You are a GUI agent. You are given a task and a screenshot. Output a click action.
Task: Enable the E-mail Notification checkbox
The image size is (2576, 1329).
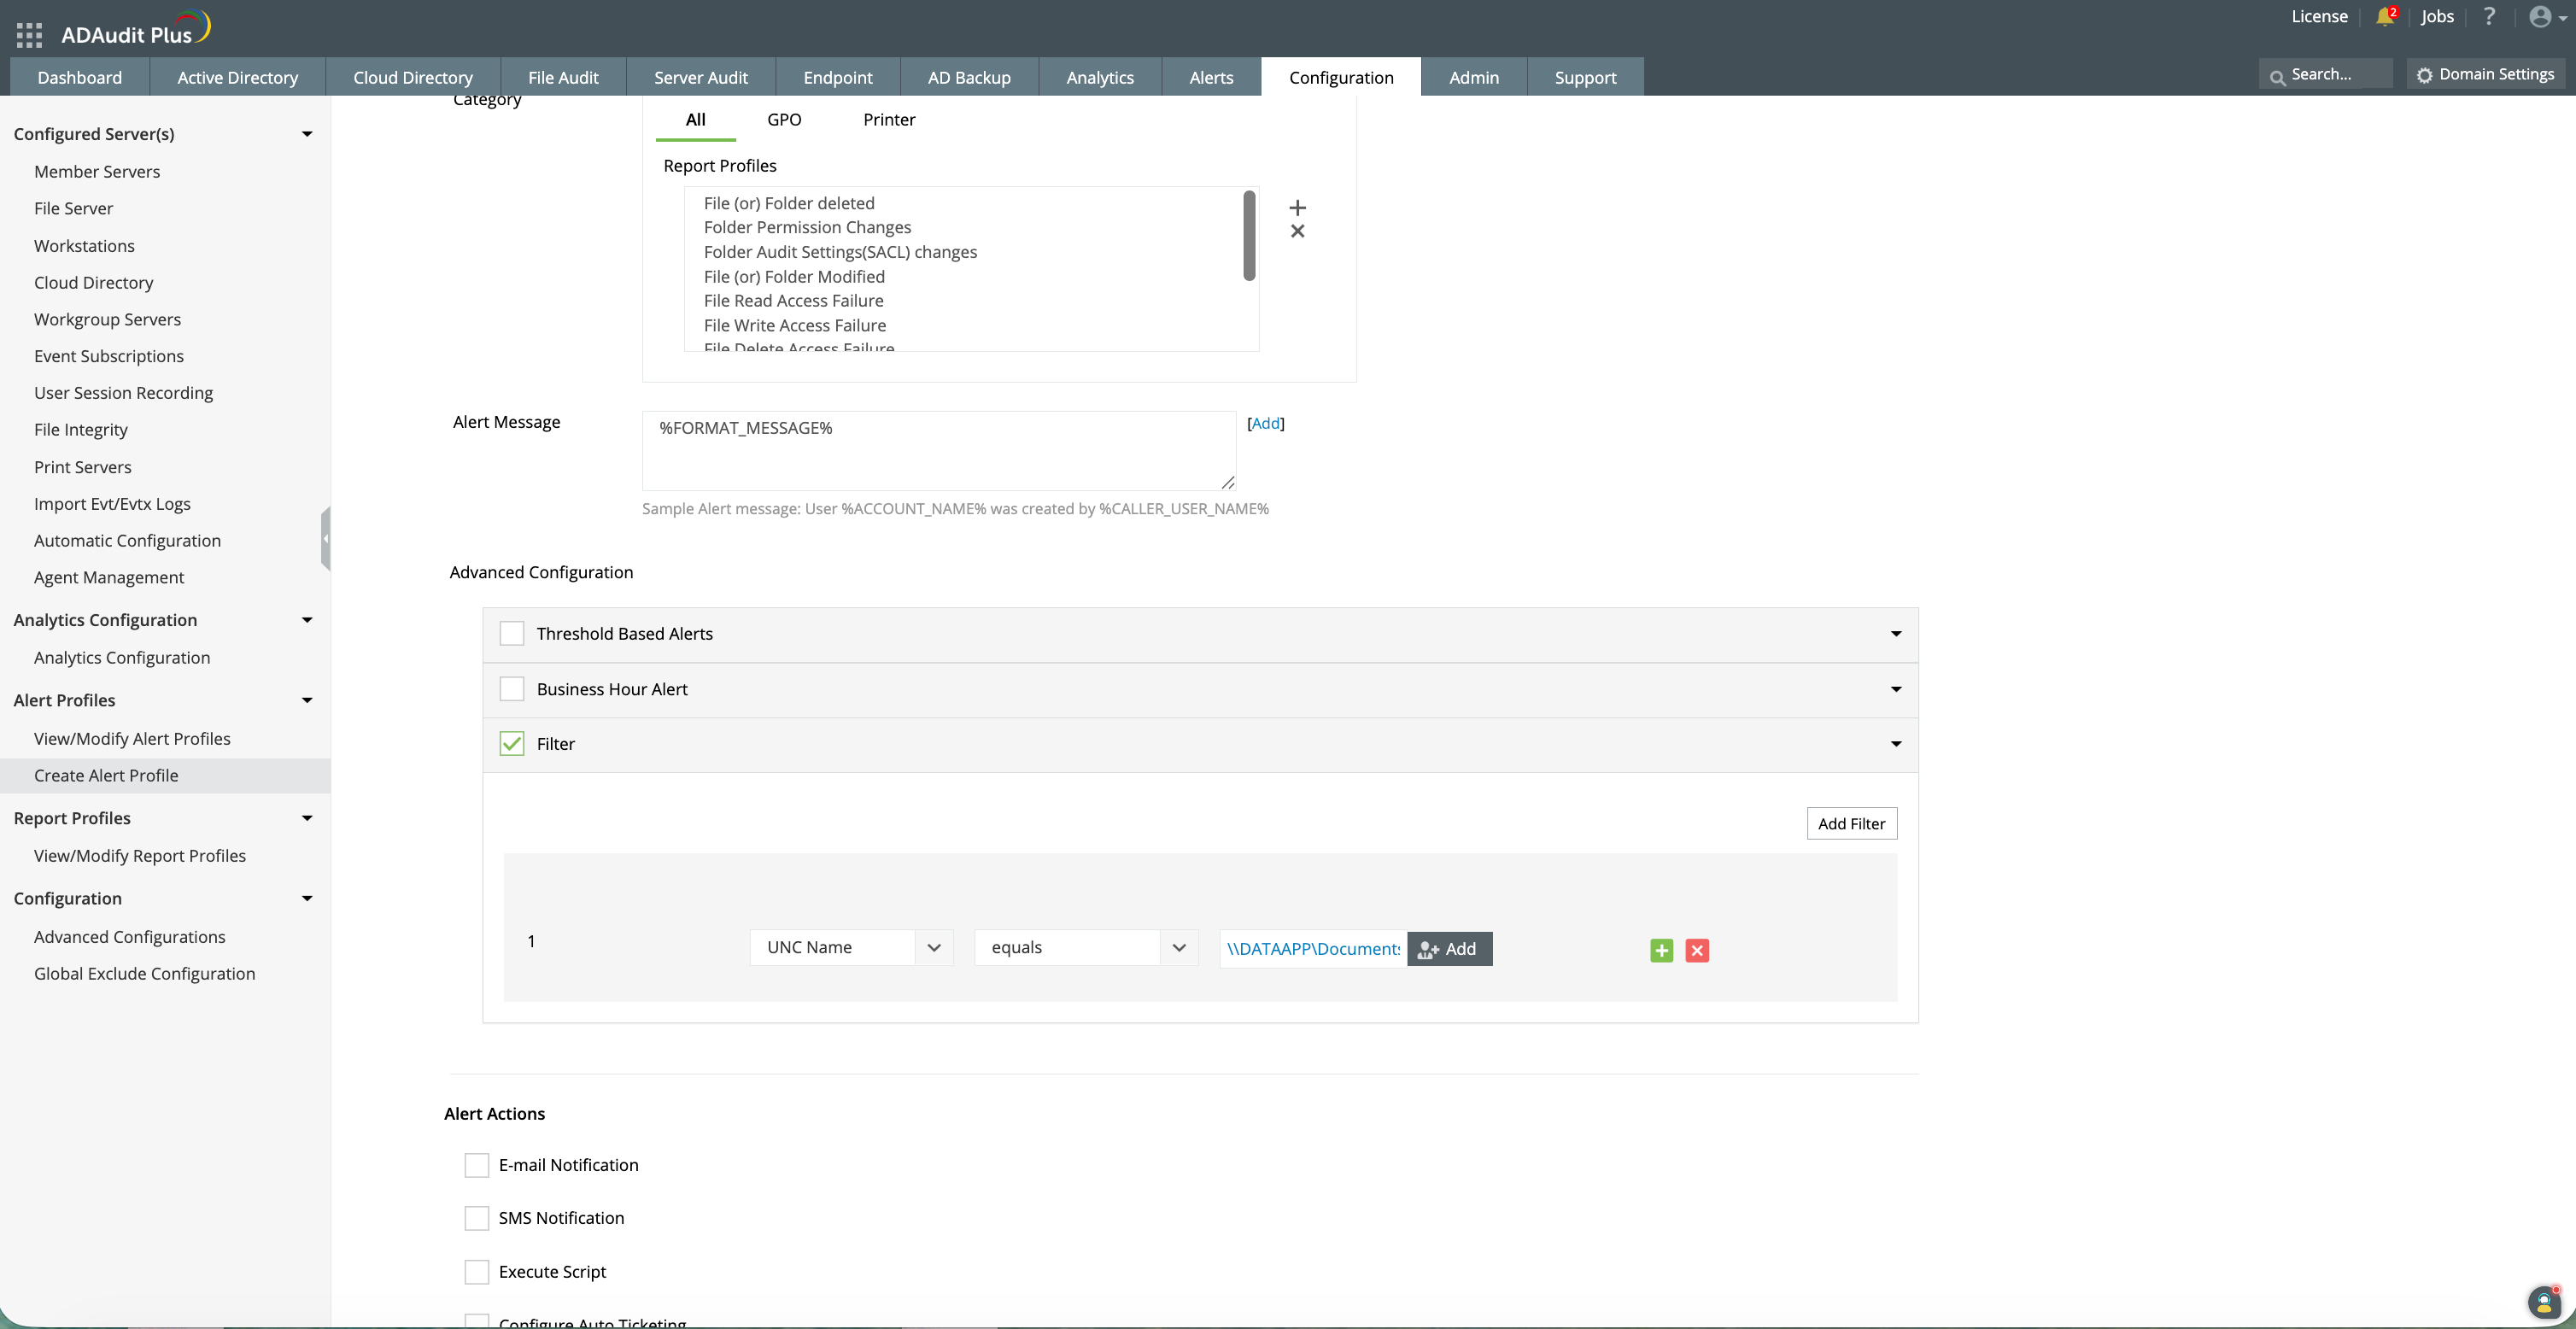(x=477, y=1165)
